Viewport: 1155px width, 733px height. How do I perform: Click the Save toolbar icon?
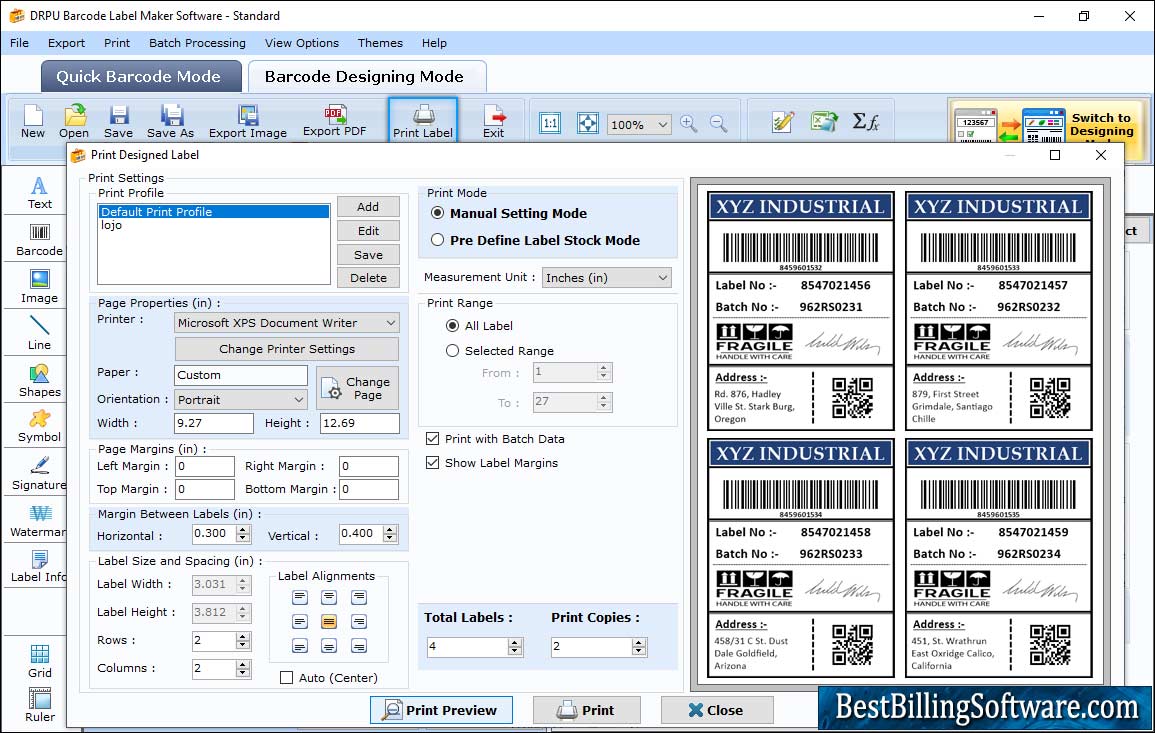(x=118, y=121)
